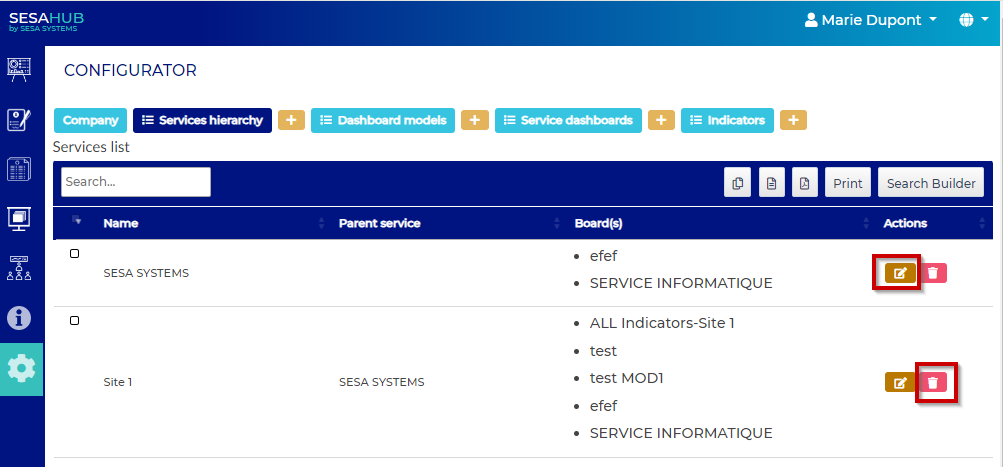Open the settings gear in sidebar
1003x467 pixels.
tap(21, 369)
